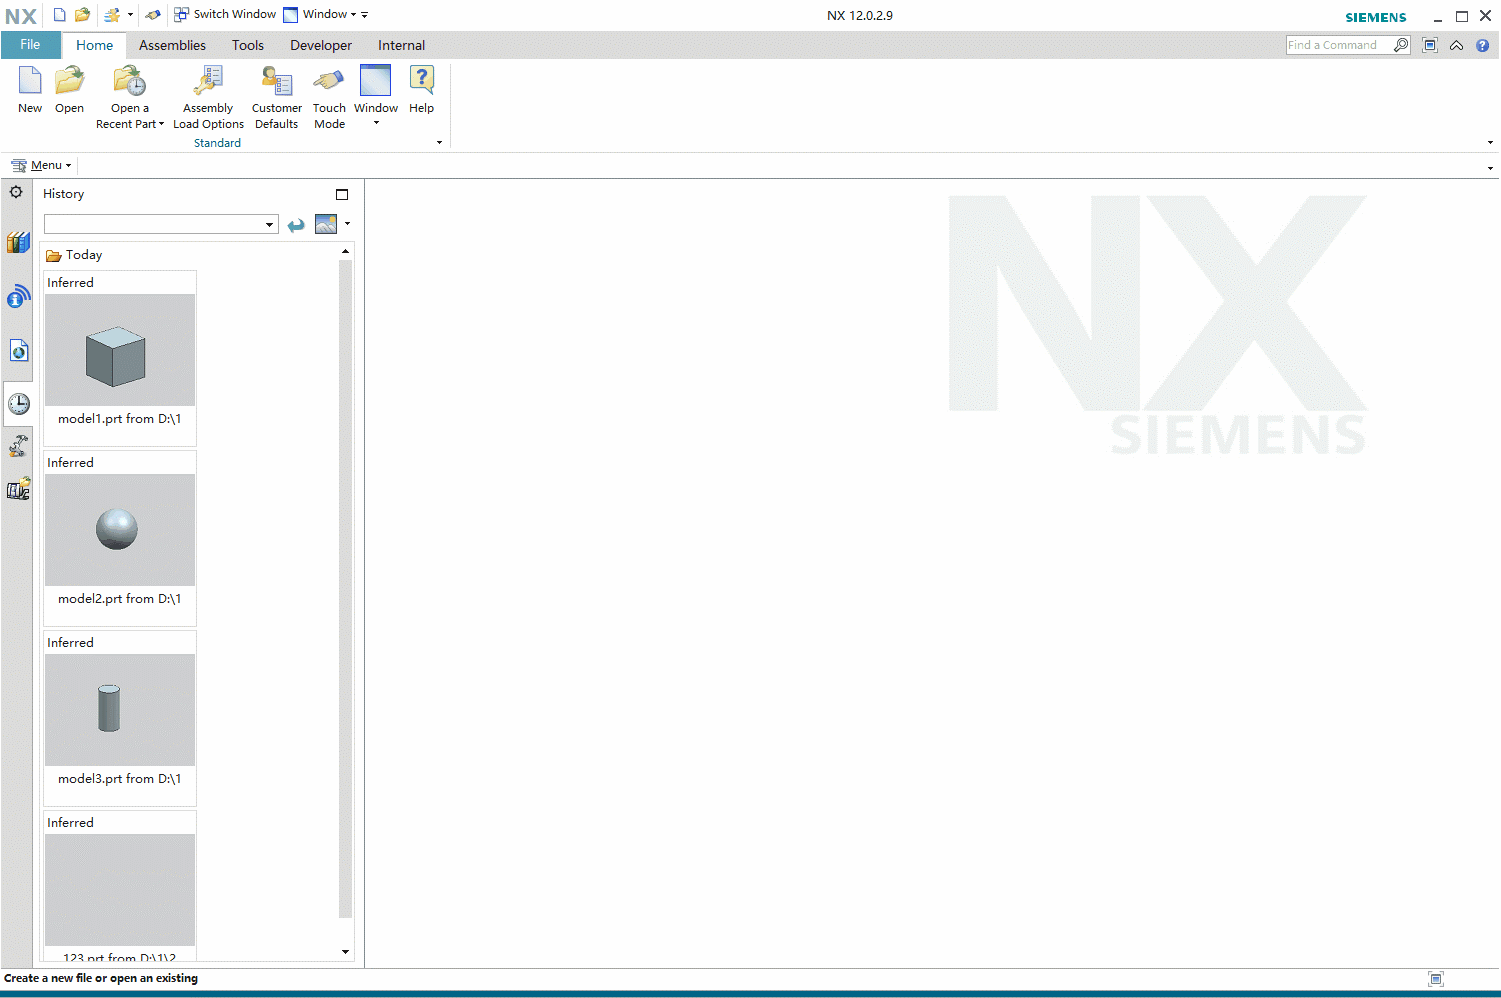The image size is (1501, 998).
Task: Open the Assembly Load Options tool
Action: (x=208, y=97)
